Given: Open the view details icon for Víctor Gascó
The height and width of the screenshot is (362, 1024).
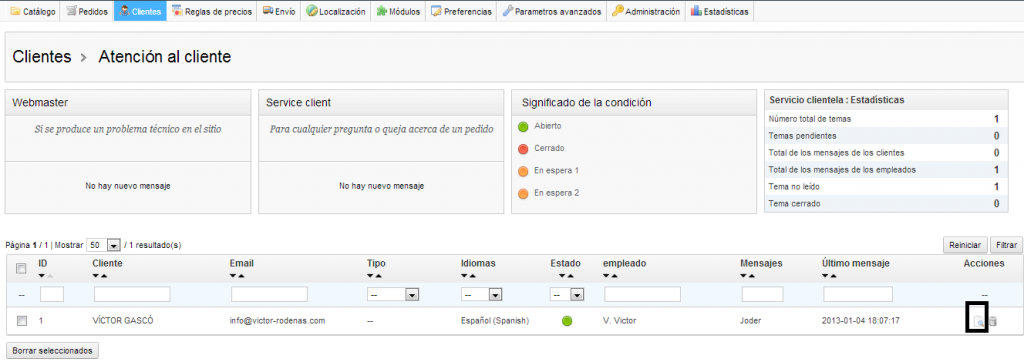Looking at the screenshot, I should click(978, 321).
